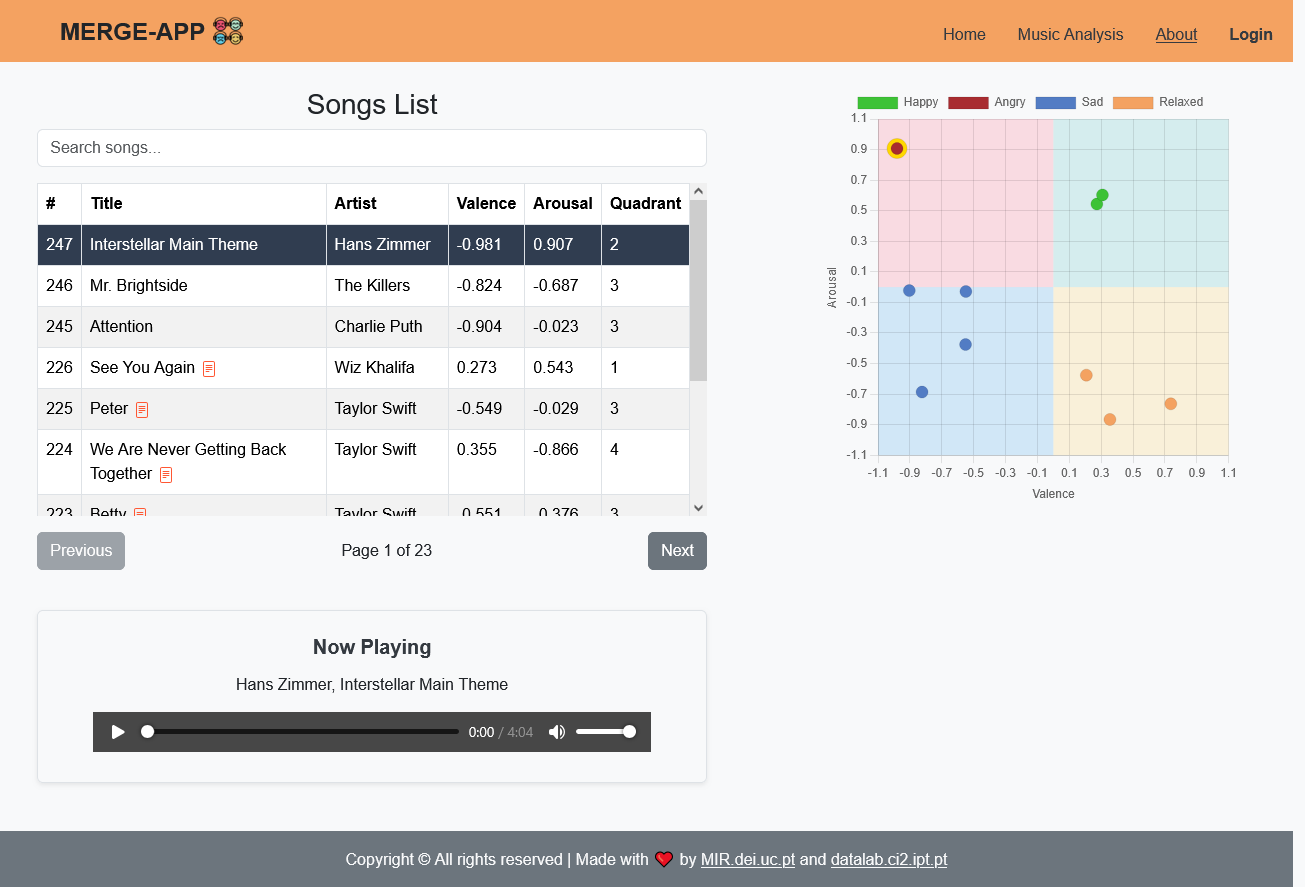Open the Music Analysis page
The image size is (1305, 887).
(1070, 34)
